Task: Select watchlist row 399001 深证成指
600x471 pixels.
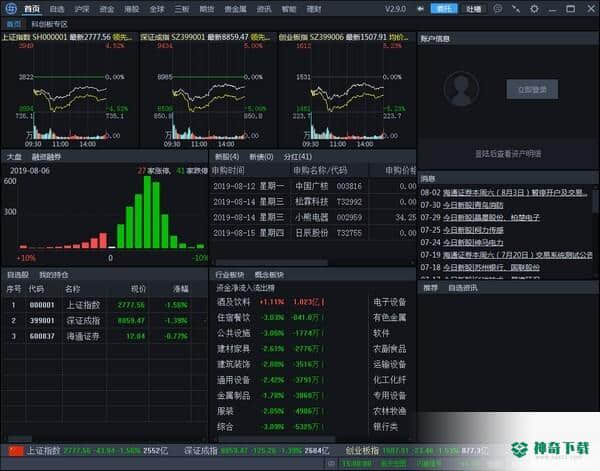Action: pyautogui.click(x=105, y=321)
